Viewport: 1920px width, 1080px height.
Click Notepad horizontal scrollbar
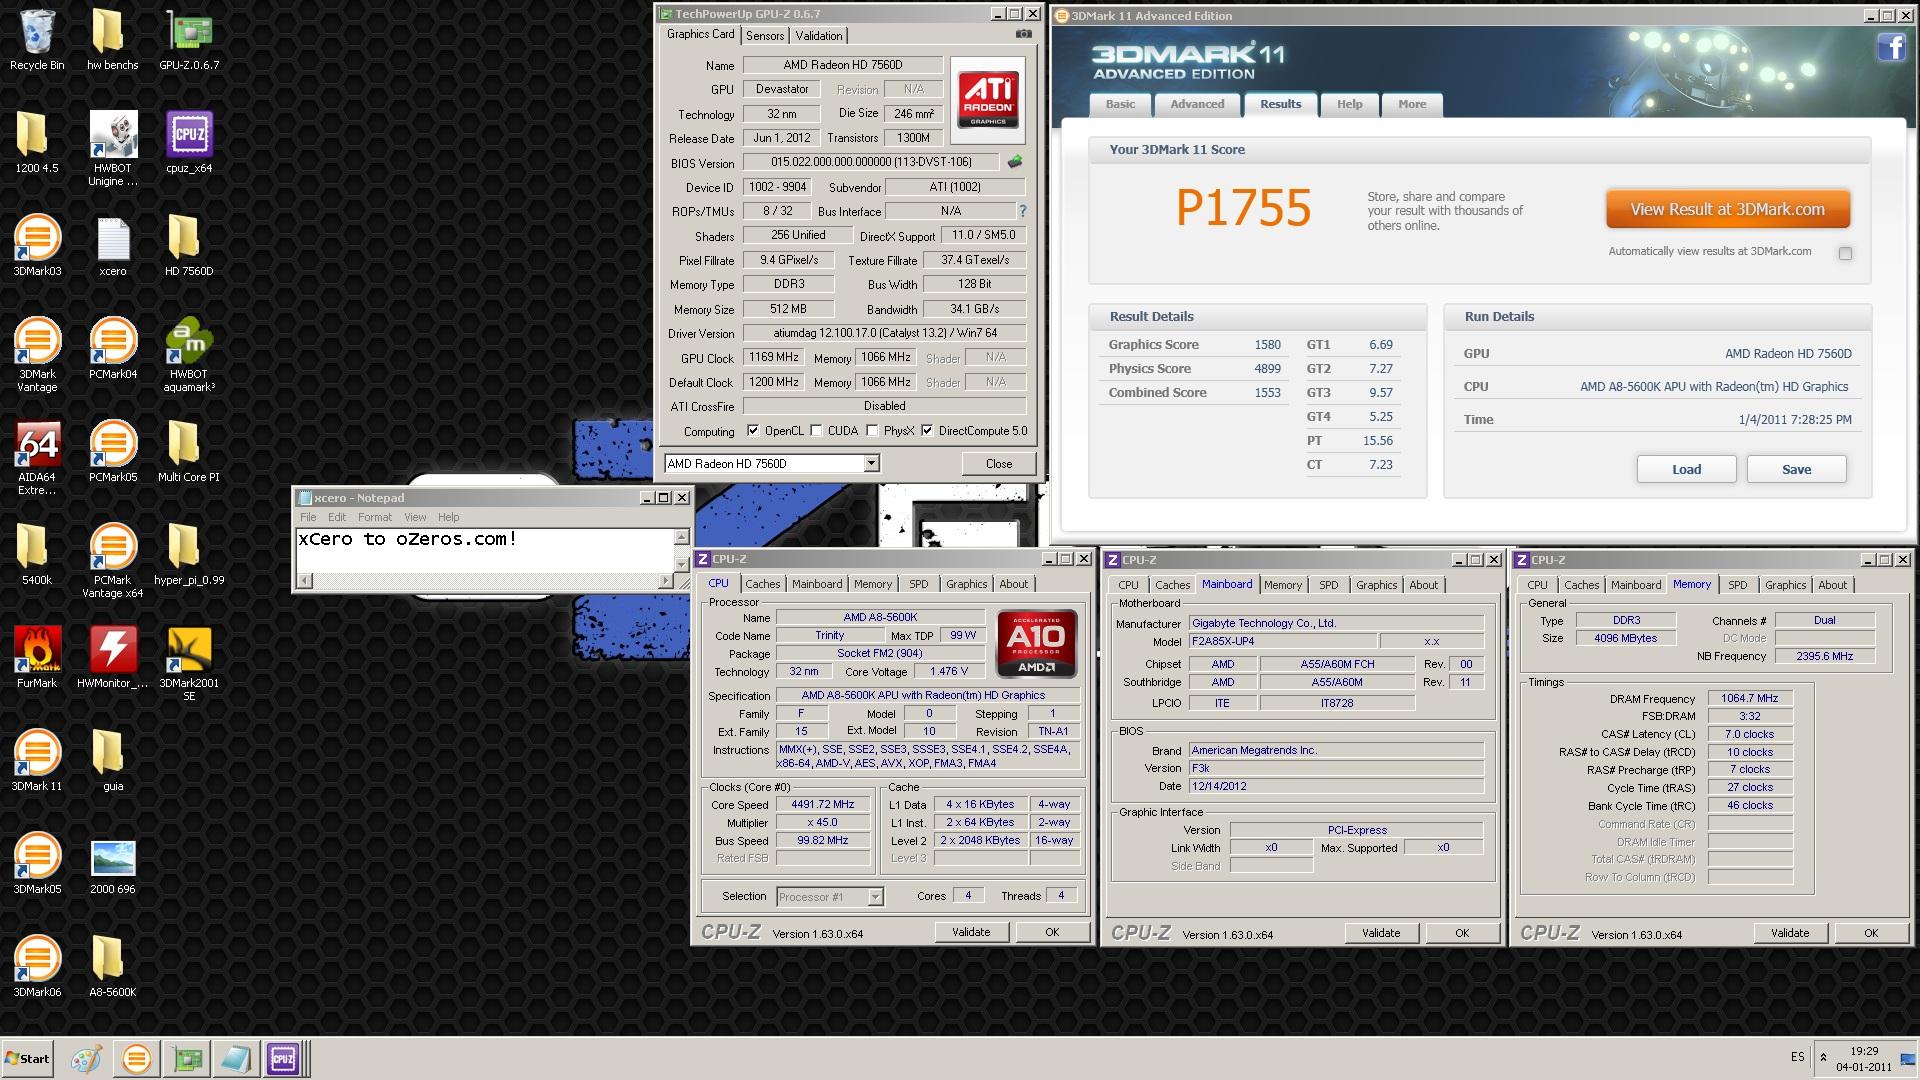pyautogui.click(x=485, y=581)
